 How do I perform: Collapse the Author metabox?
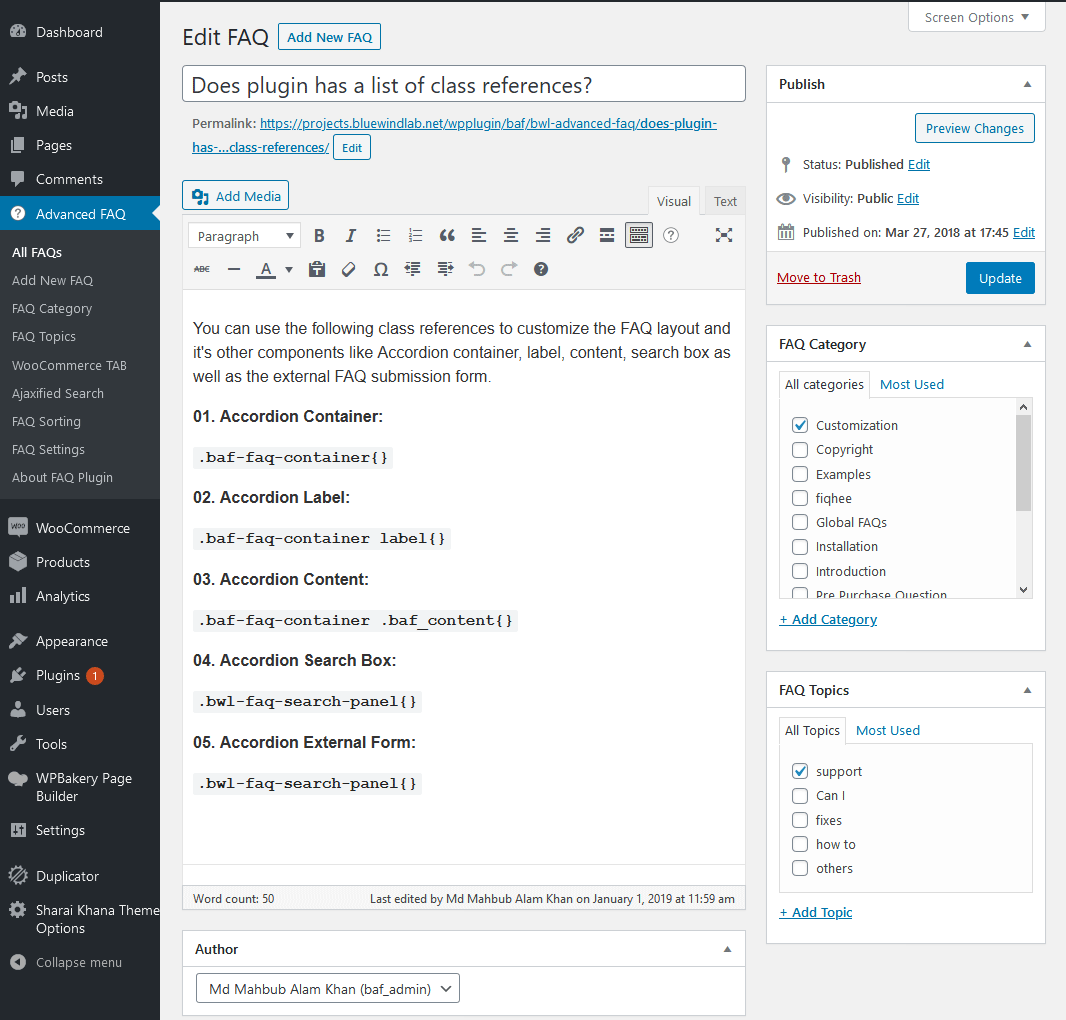[x=727, y=949]
